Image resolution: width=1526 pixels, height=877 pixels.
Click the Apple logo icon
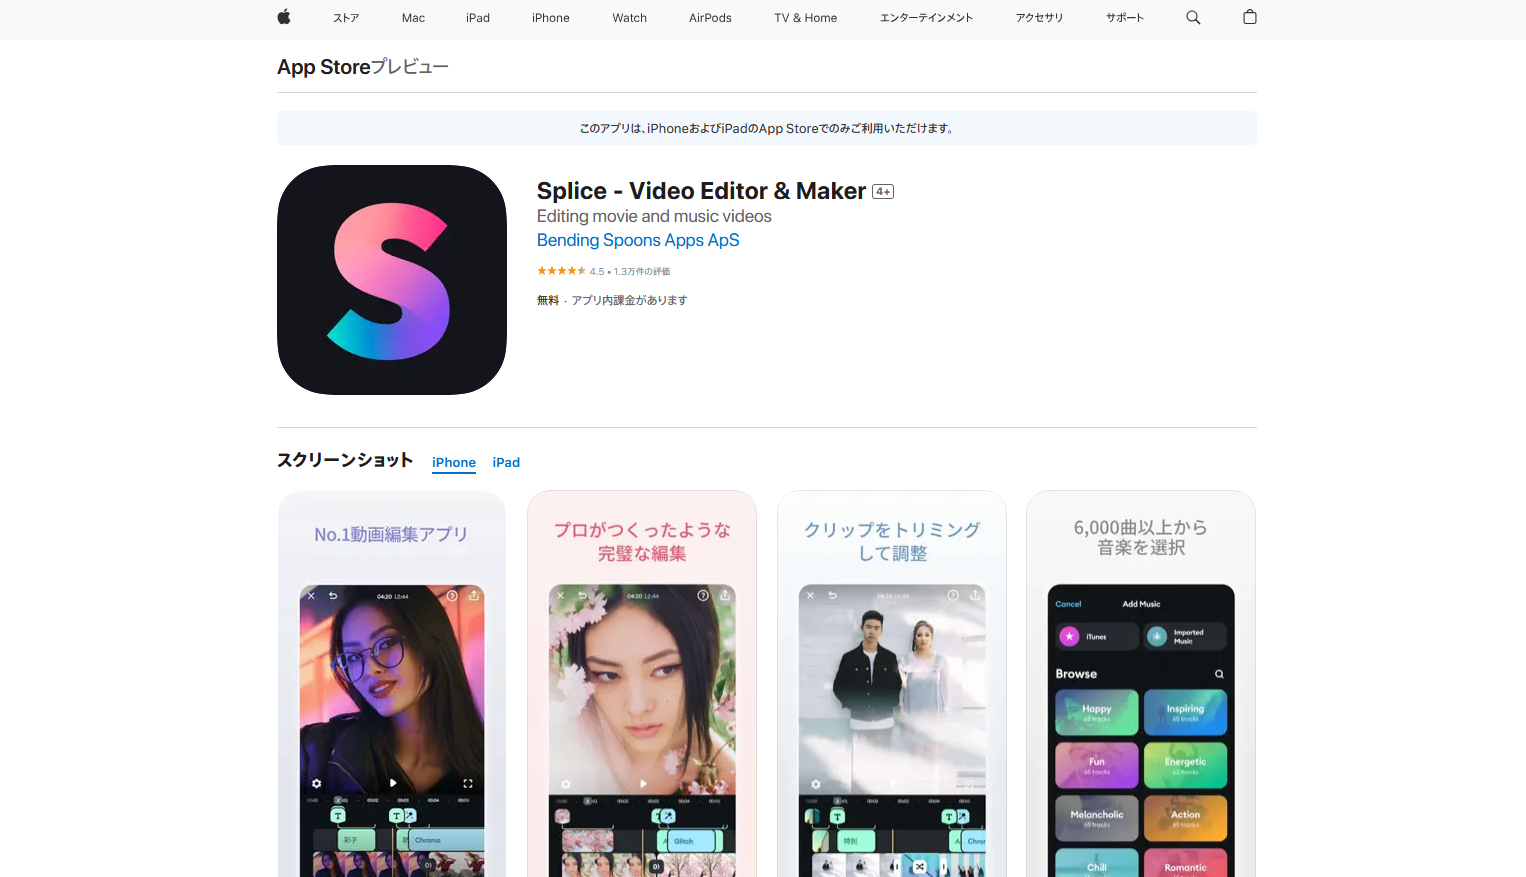click(x=283, y=17)
